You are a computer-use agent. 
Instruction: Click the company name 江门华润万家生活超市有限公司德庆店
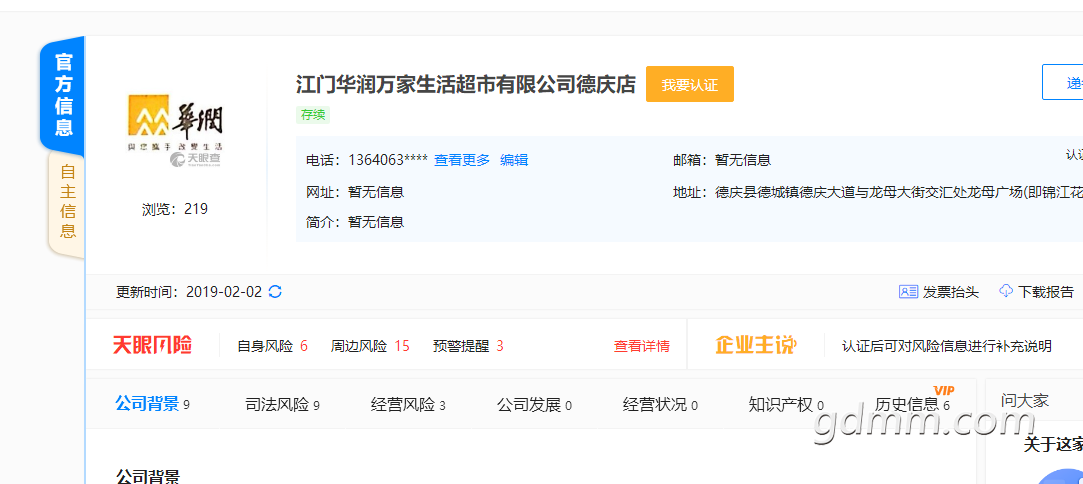click(466, 85)
